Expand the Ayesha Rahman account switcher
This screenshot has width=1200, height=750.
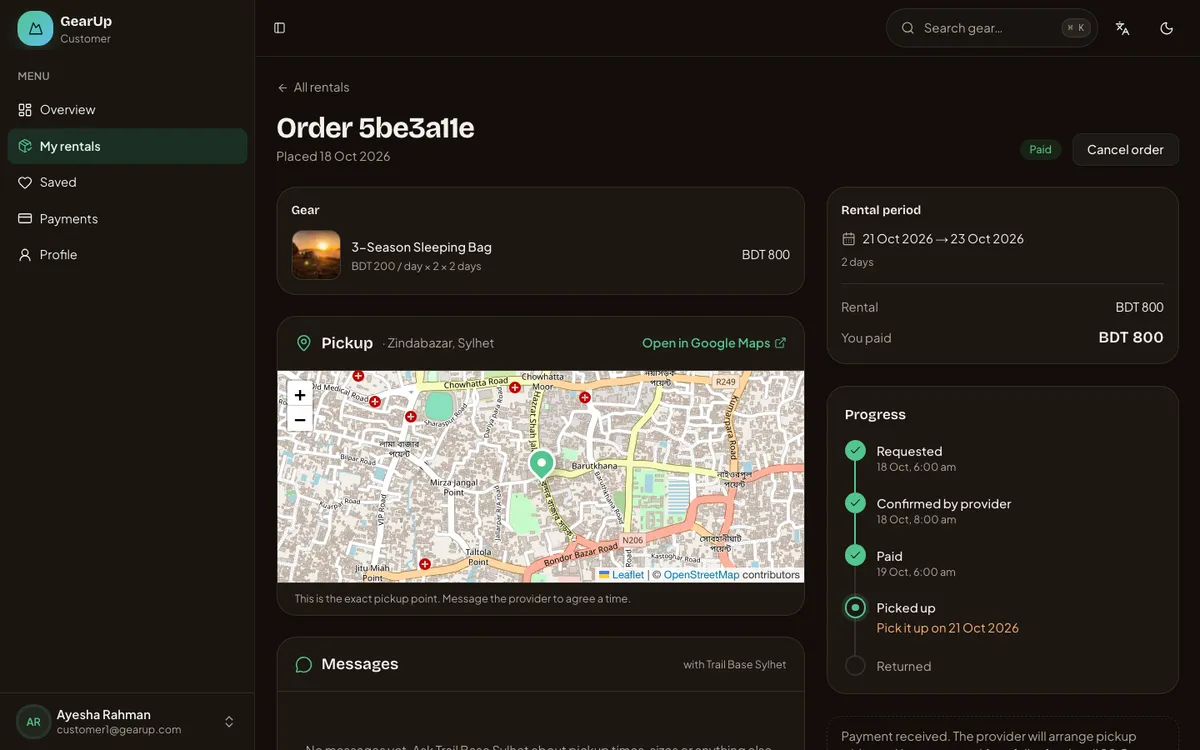point(229,722)
